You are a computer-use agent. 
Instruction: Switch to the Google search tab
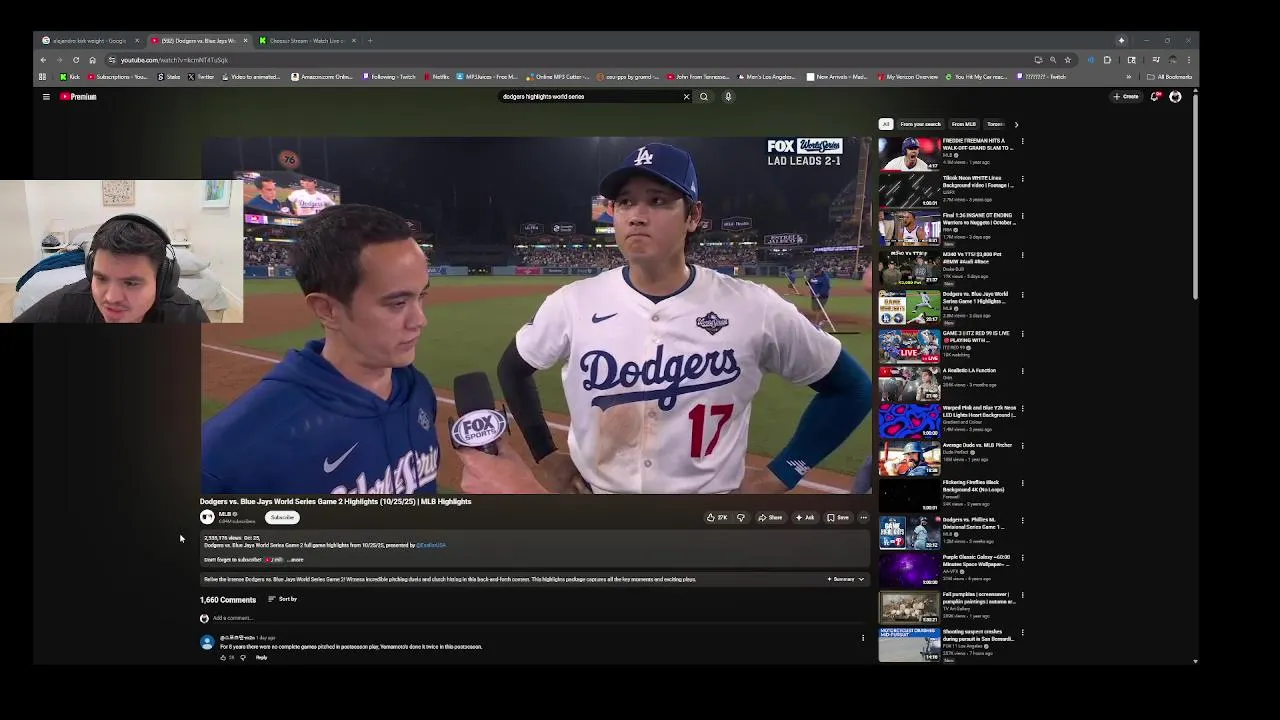tap(89, 41)
